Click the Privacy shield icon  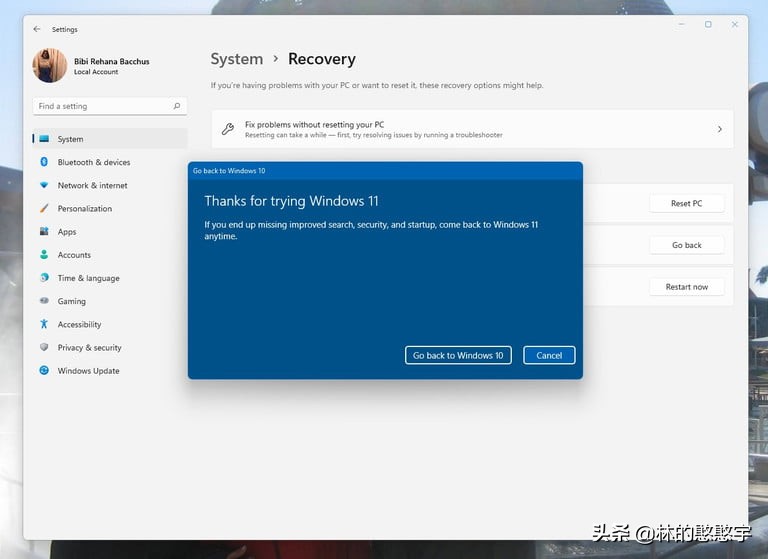pos(44,347)
